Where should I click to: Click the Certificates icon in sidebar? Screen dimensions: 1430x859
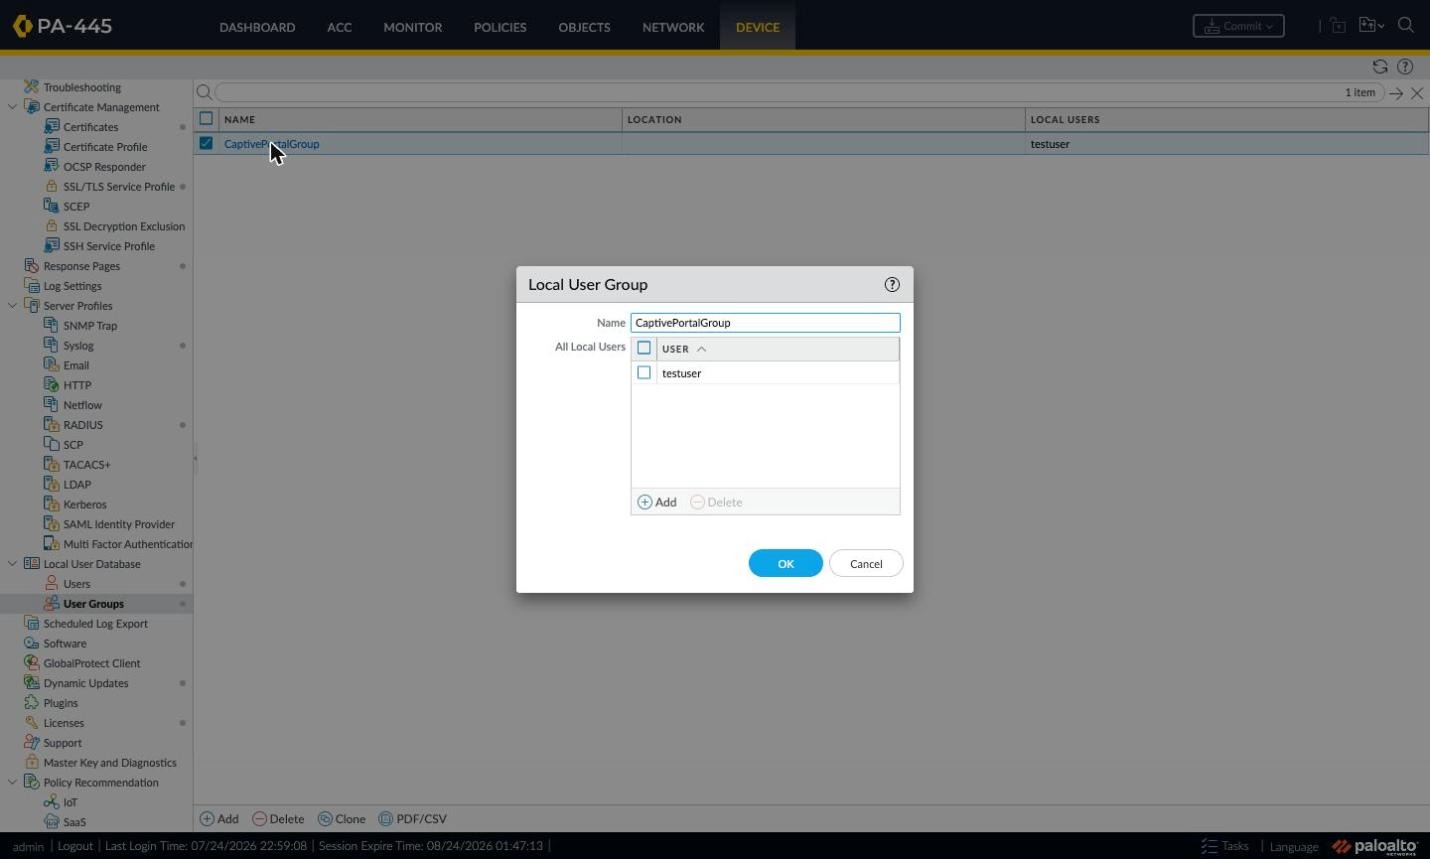click(52, 127)
